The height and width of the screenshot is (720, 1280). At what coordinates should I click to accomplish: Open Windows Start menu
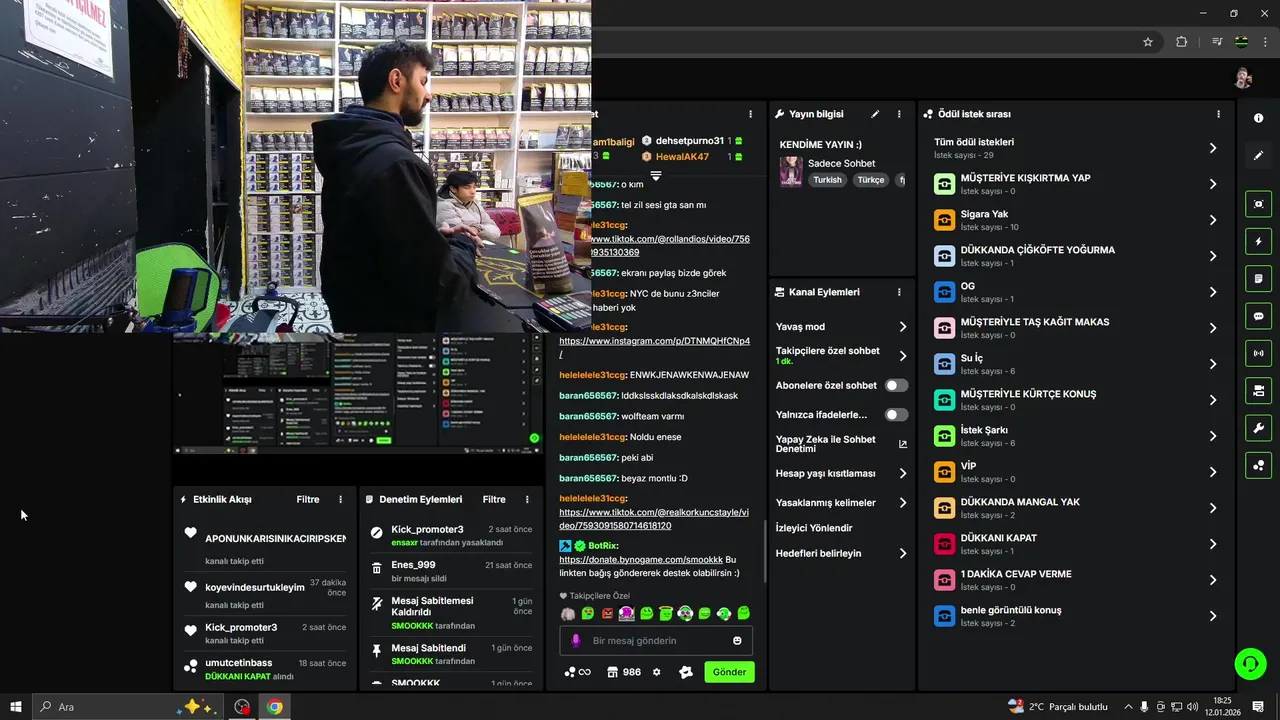point(16,707)
